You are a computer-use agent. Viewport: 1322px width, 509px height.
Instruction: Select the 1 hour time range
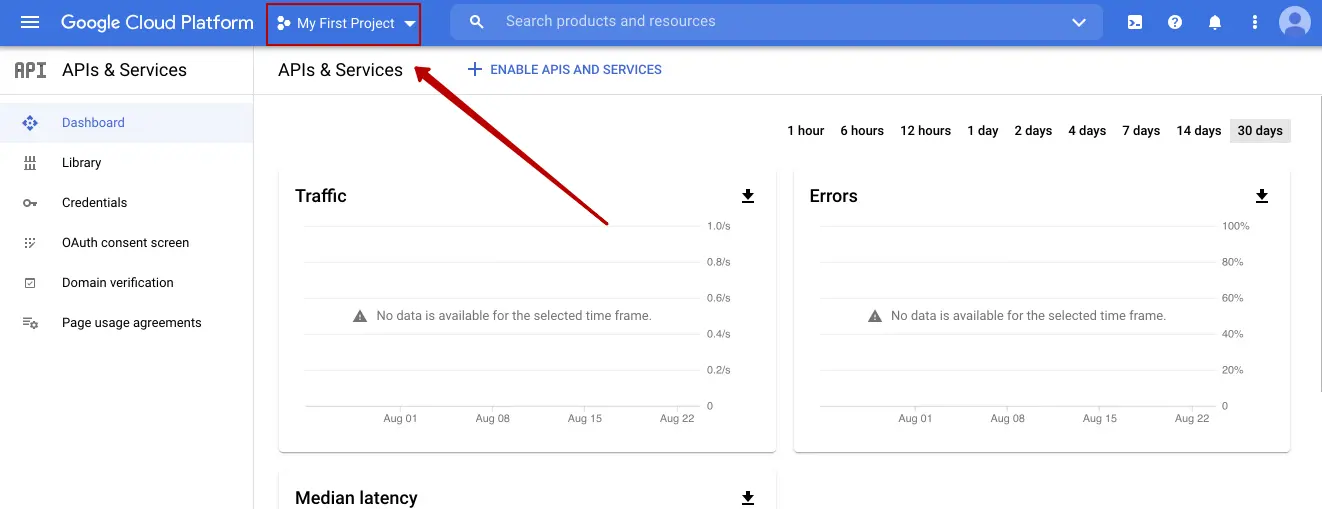click(x=805, y=131)
